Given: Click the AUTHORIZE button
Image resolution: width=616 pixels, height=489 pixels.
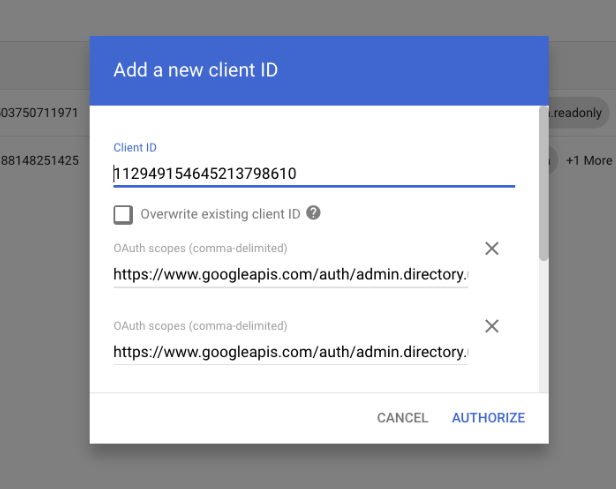Looking at the screenshot, I should (488, 418).
